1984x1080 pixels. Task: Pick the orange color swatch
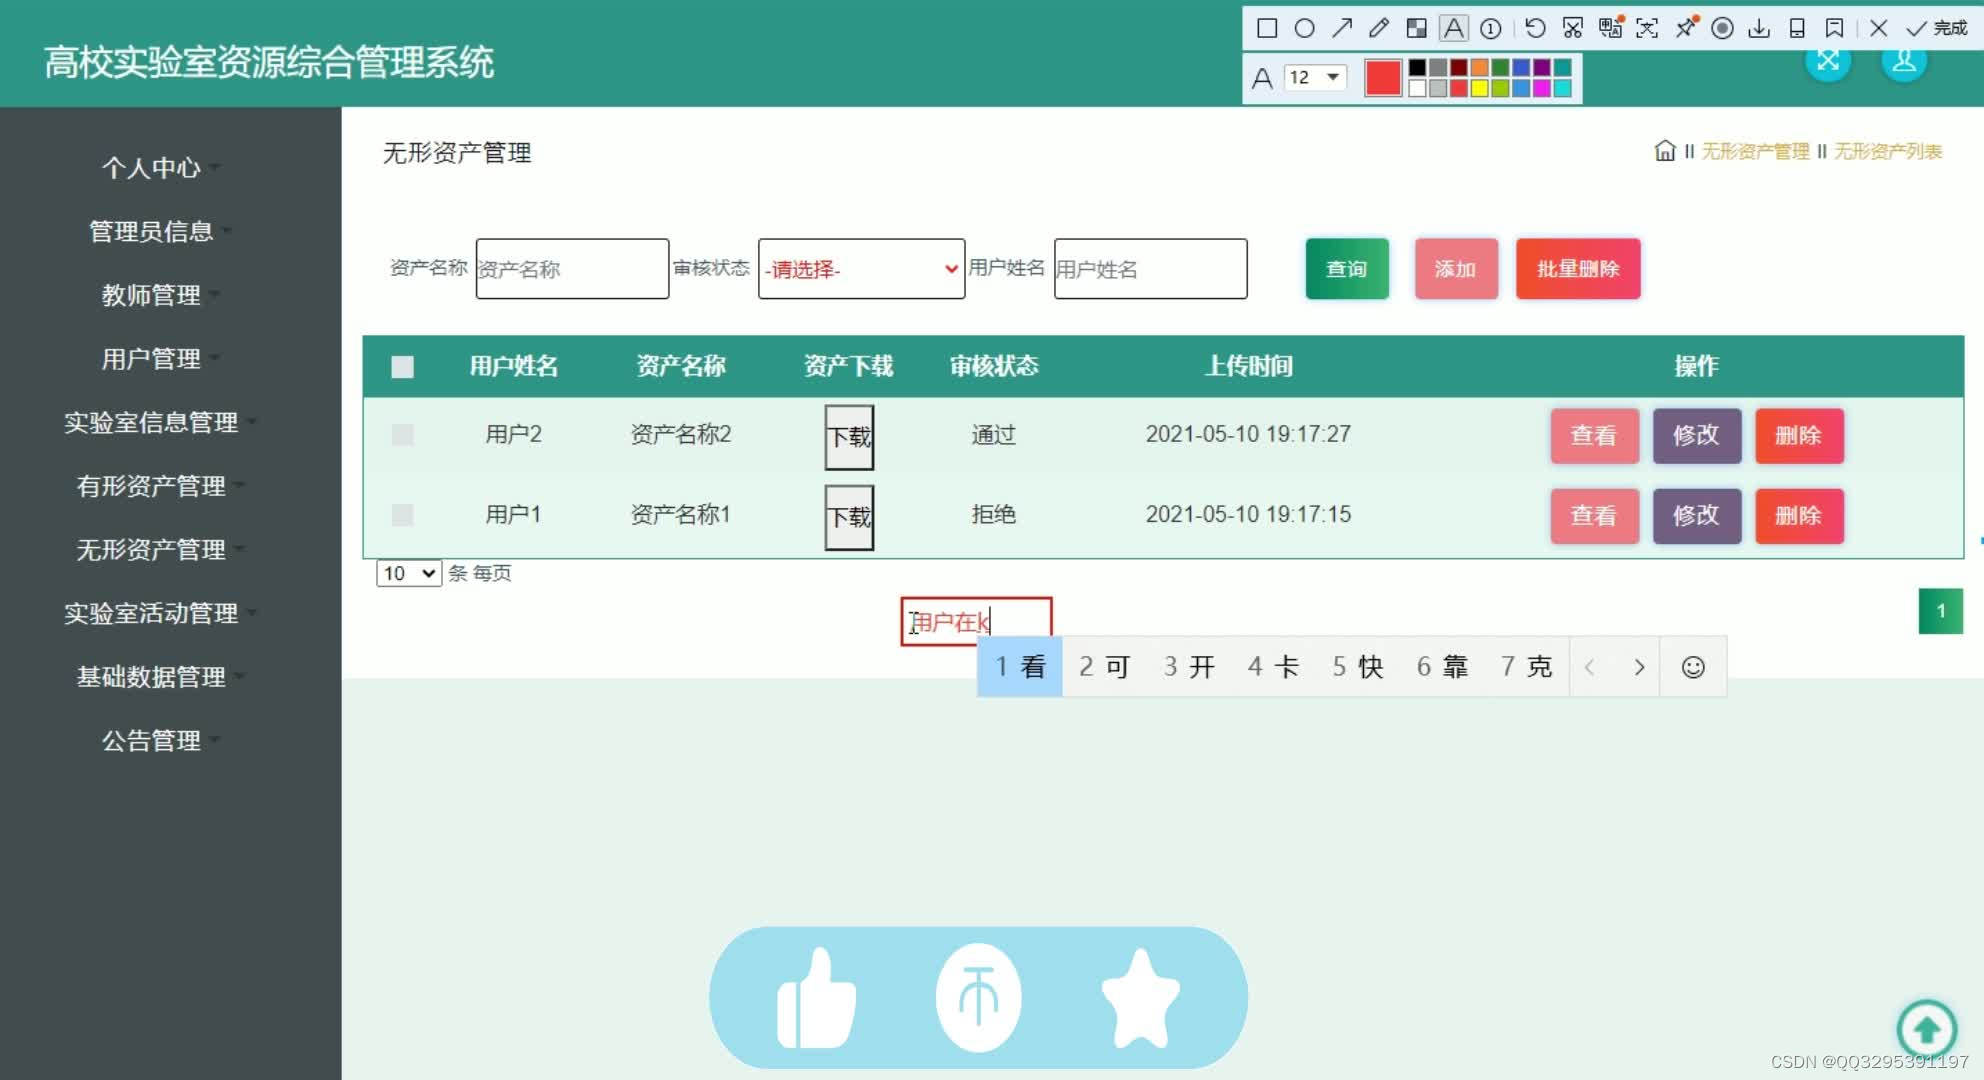coord(1479,68)
